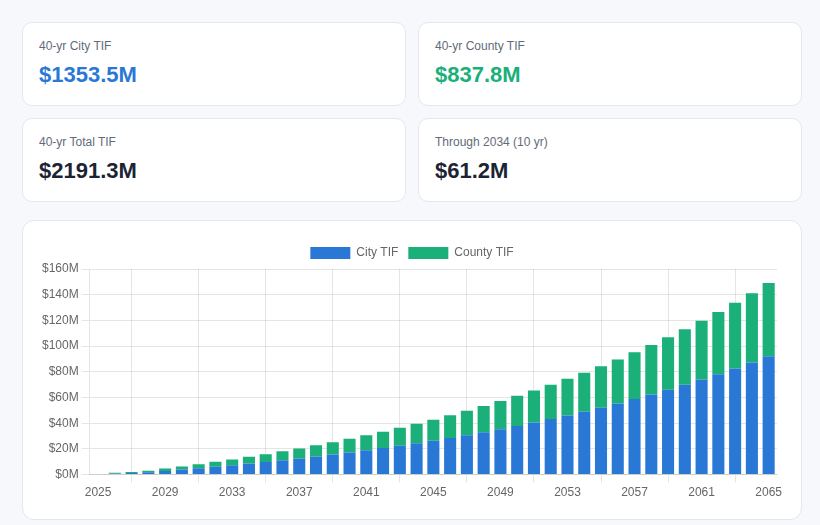Click the 40-yr City TIF card title

pyautogui.click(x=75, y=46)
